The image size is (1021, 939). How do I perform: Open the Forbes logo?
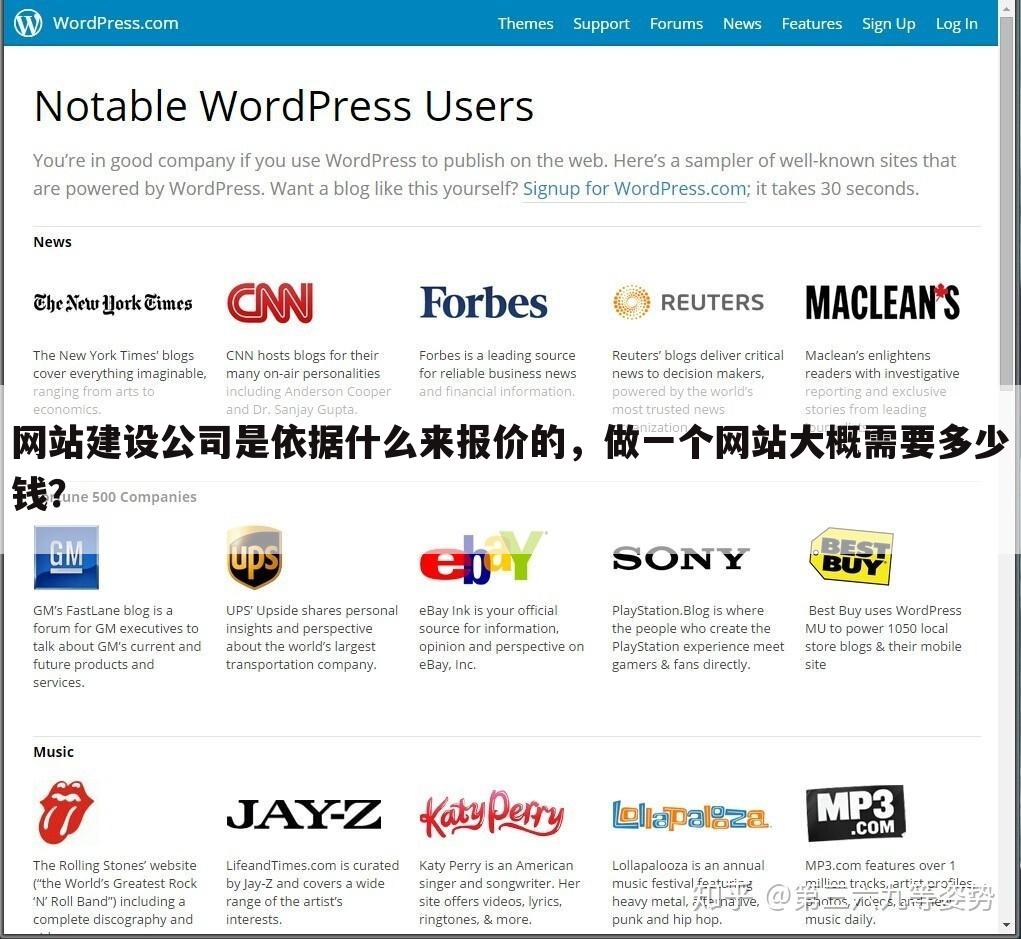point(483,303)
